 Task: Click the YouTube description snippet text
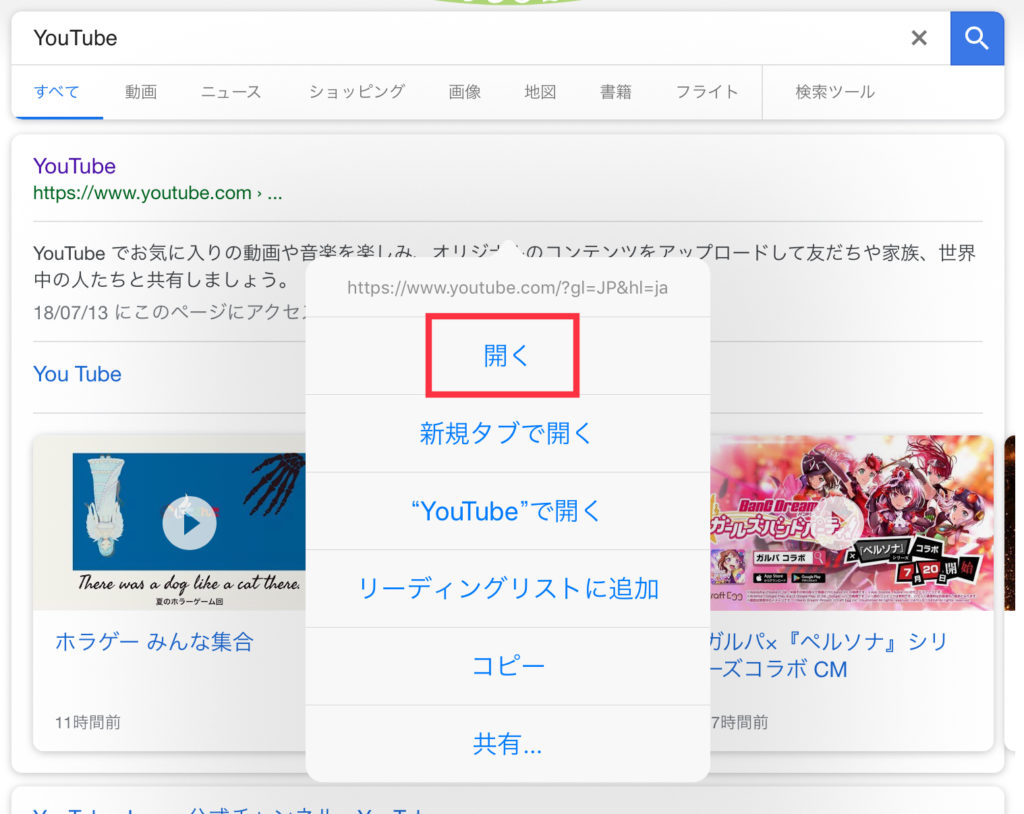click(504, 266)
